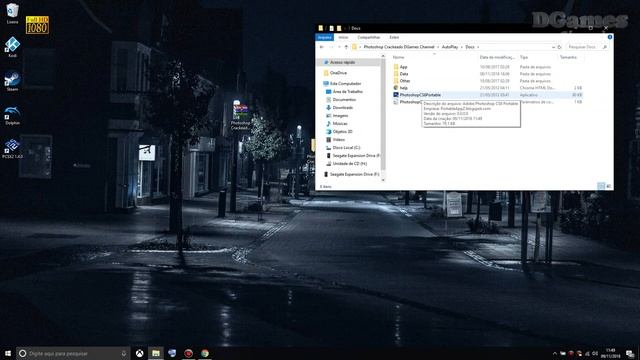Open Quick Access Toolbar customize dropdown
640x360 pixels.
point(345,28)
